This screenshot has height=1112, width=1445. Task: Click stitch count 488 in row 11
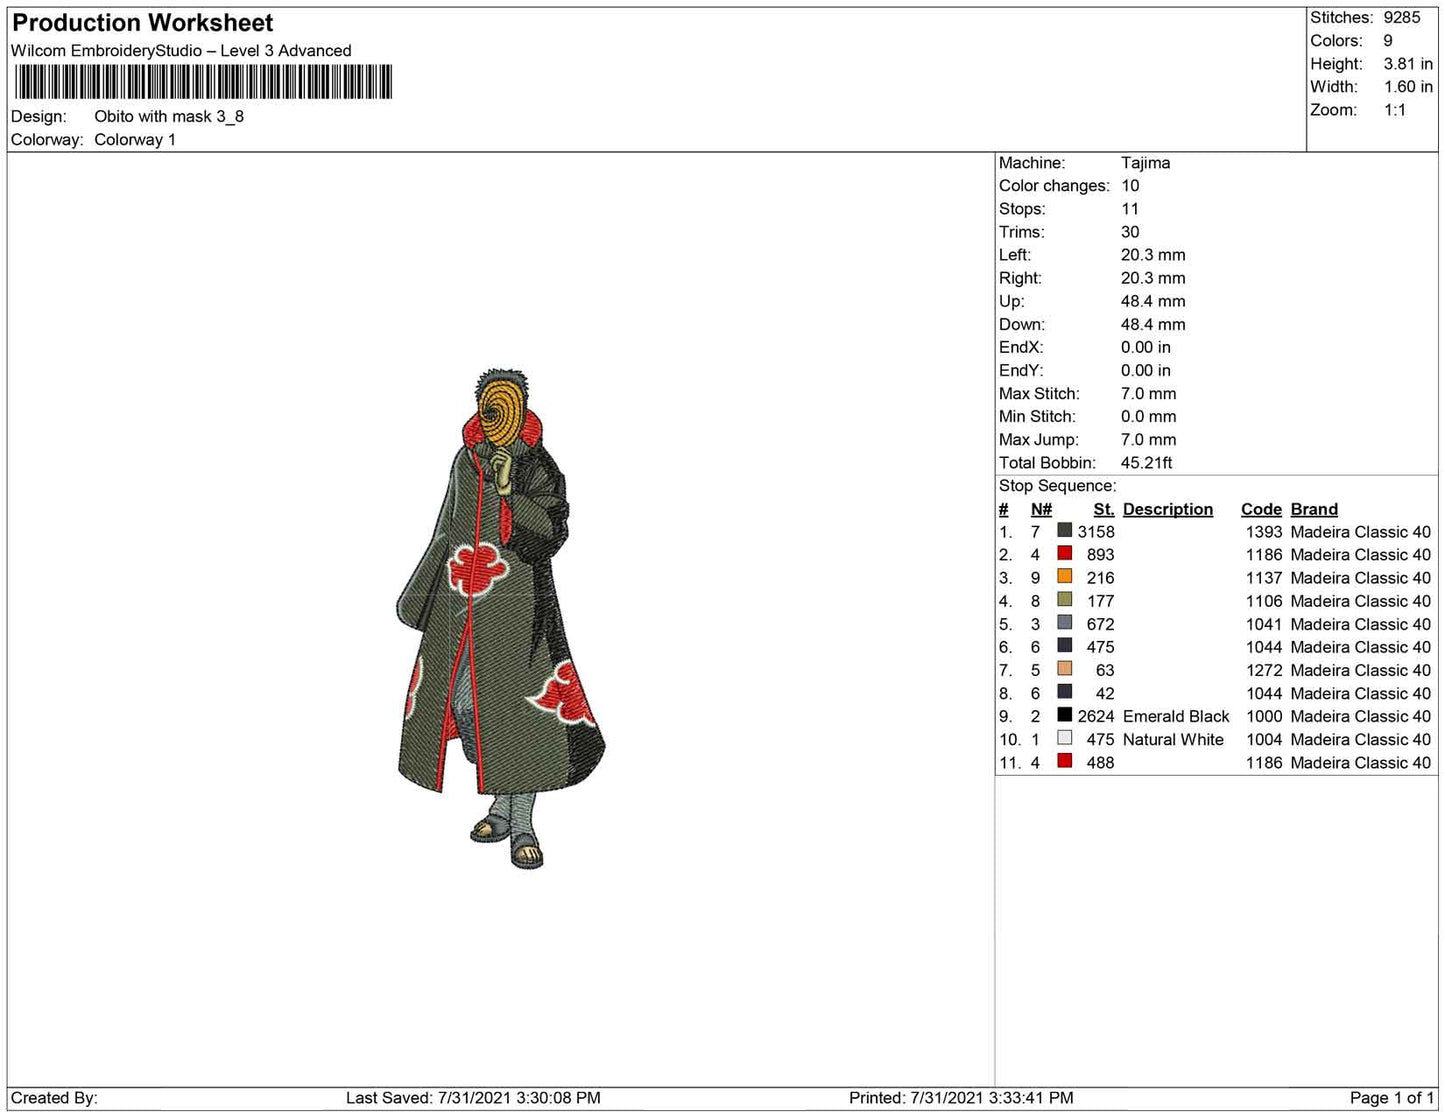tap(1101, 762)
